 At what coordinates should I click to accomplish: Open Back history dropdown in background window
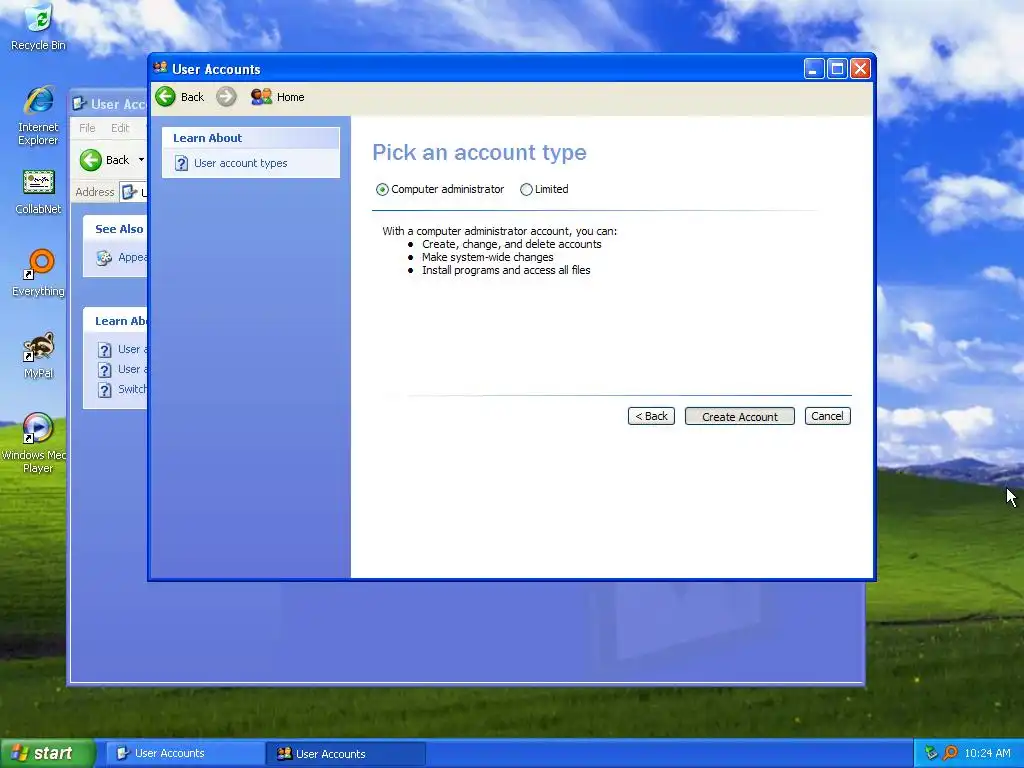click(x=141, y=160)
